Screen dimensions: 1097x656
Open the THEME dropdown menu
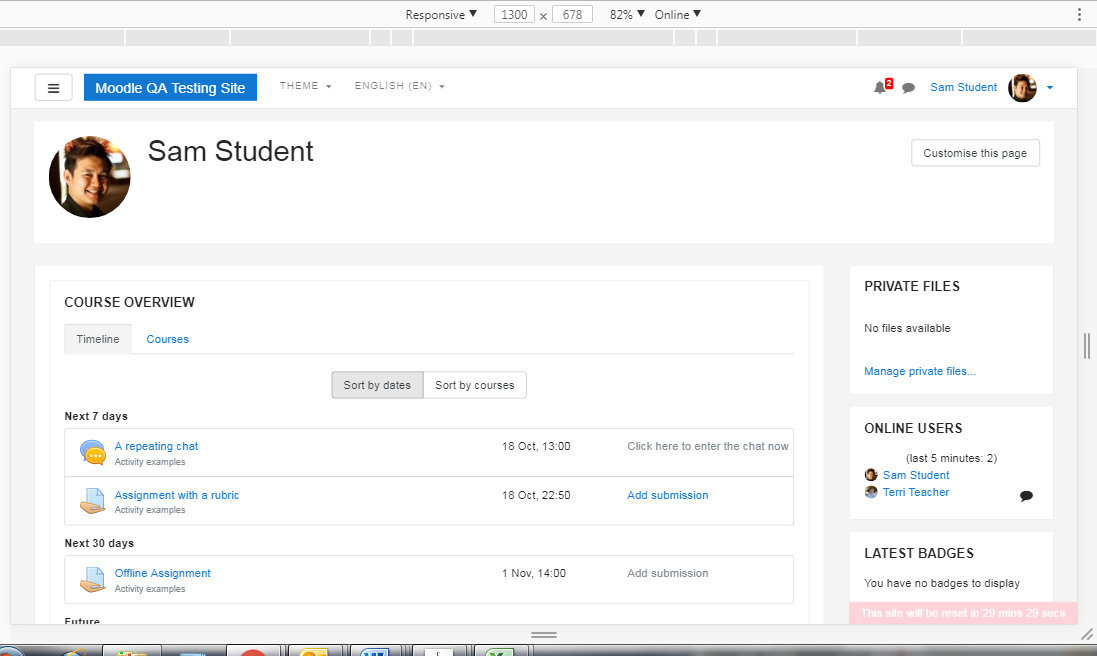click(306, 86)
